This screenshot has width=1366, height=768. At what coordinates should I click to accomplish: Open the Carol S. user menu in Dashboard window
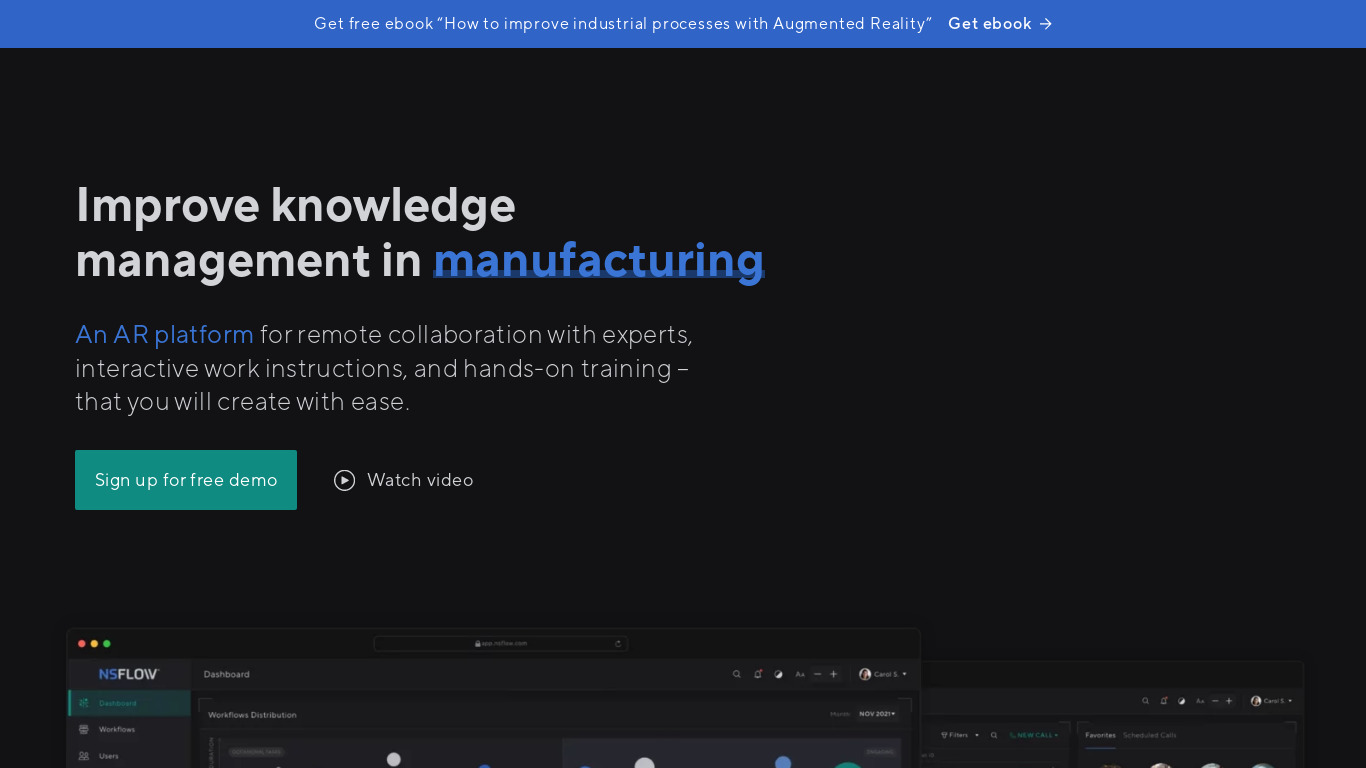(883, 674)
